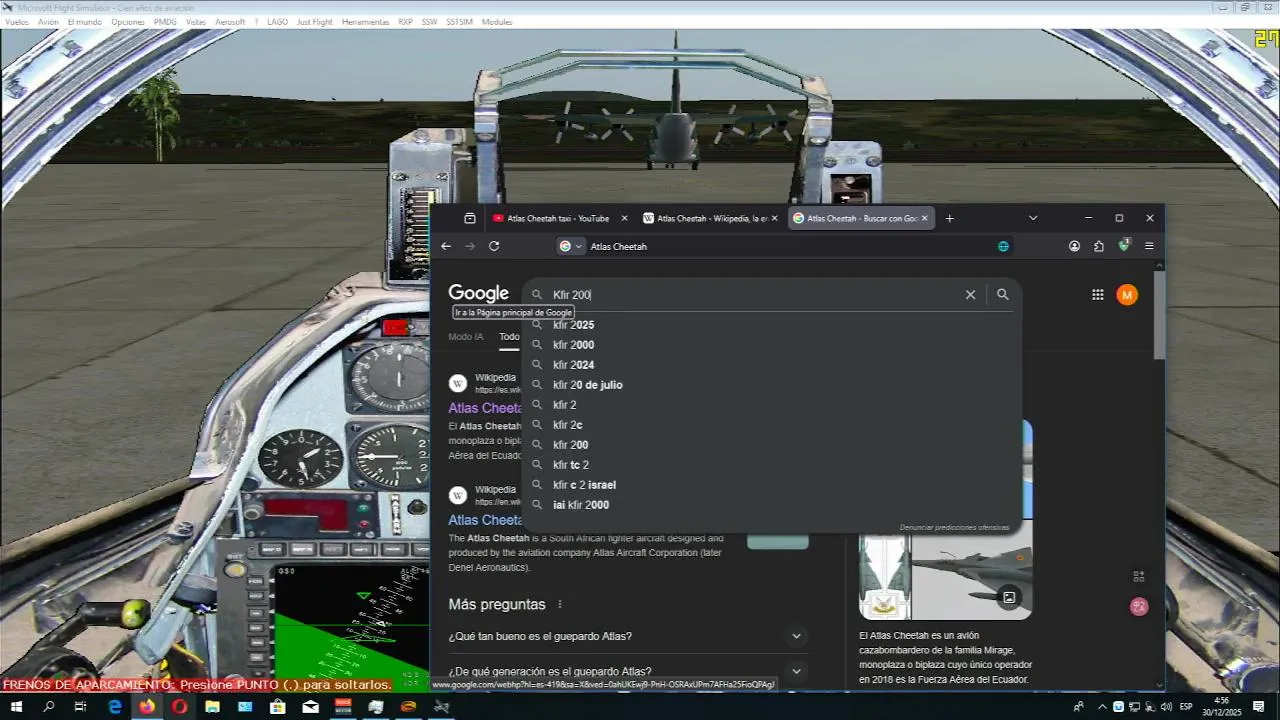Open the volume control in system tray
The width and height of the screenshot is (1280, 720).
(1166, 707)
